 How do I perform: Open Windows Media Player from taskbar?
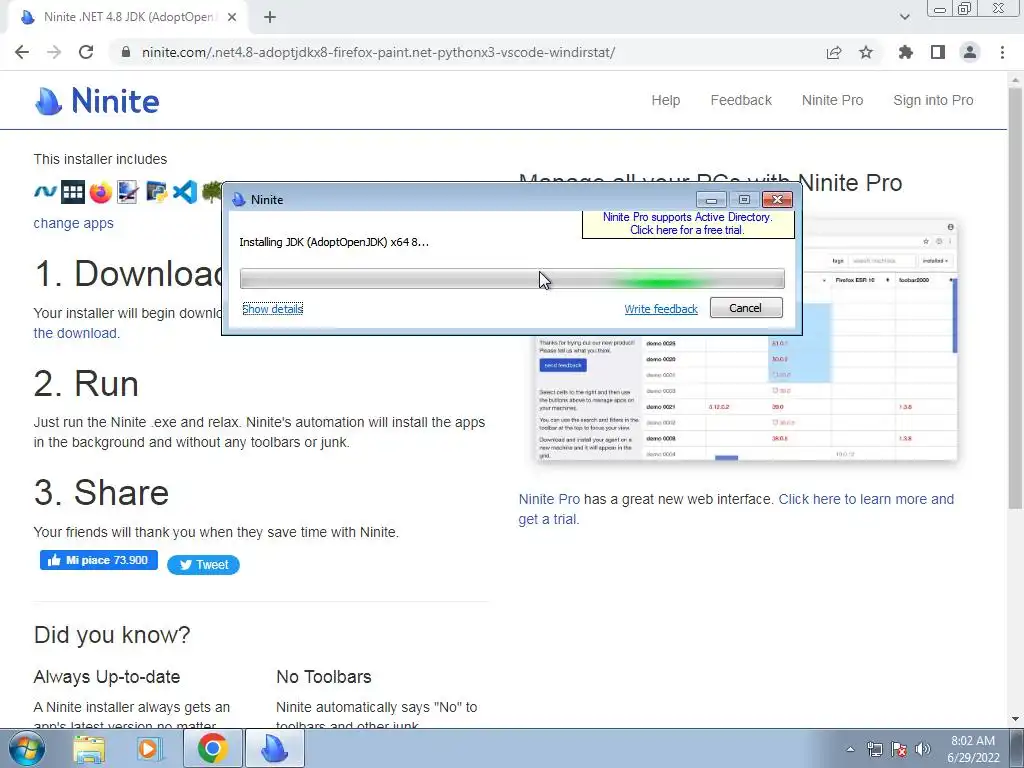pos(150,749)
